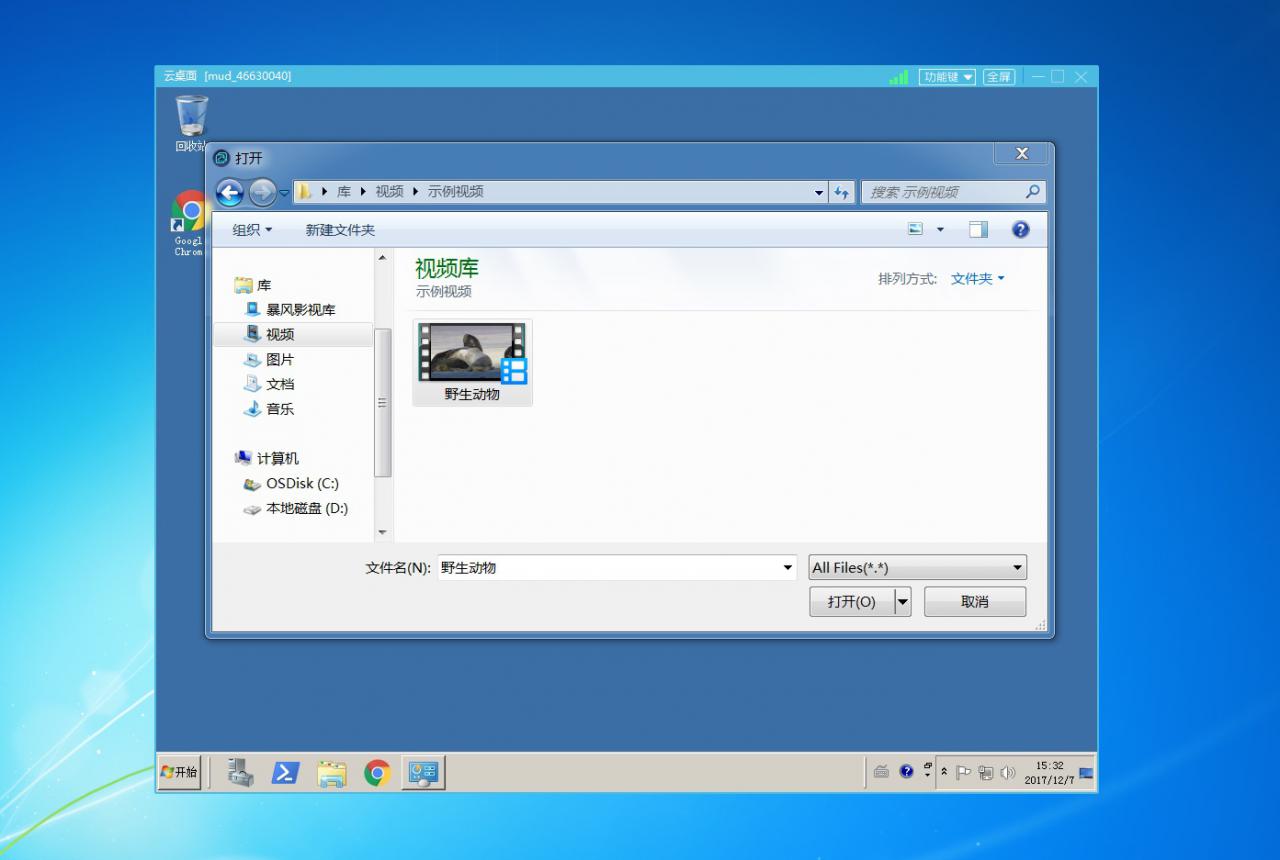Screen dimensions: 1280x860
Task: Change view using the view icon
Action: click(915, 229)
